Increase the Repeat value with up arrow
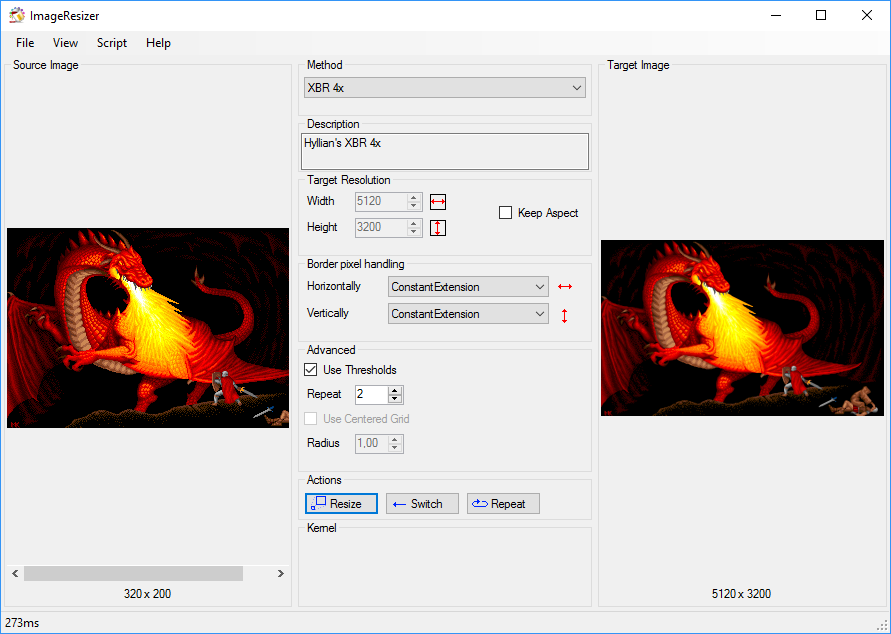Screen dimensions: 891x634 tap(395, 390)
